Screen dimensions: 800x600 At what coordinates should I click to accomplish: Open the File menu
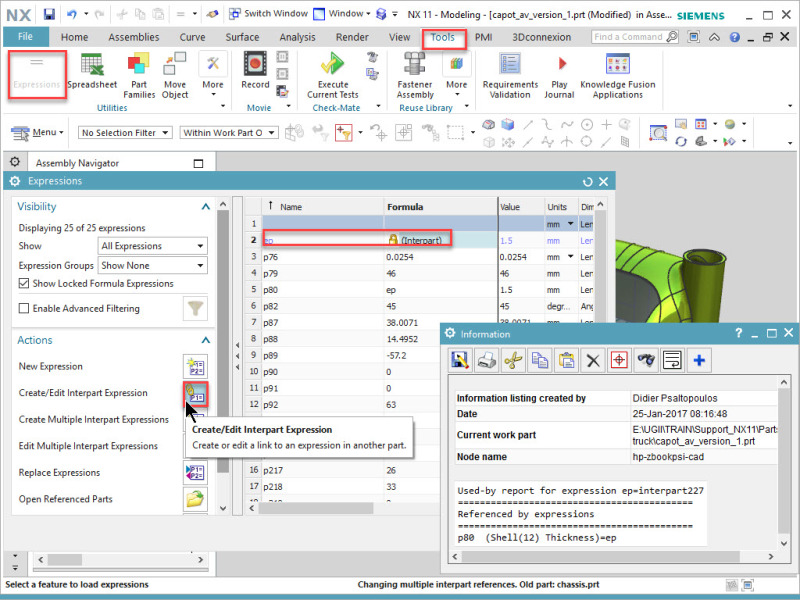(x=26, y=37)
